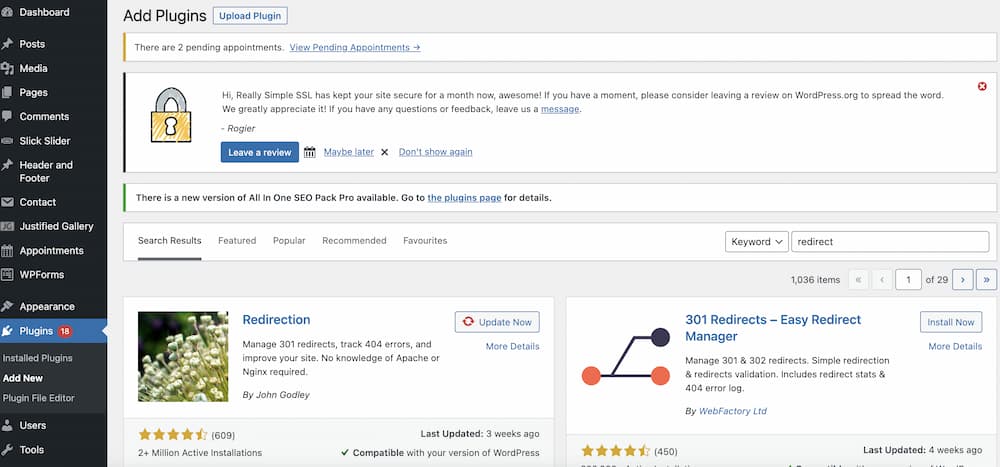Click the Slick Slider gear icon

pyautogui.click(x=7, y=141)
